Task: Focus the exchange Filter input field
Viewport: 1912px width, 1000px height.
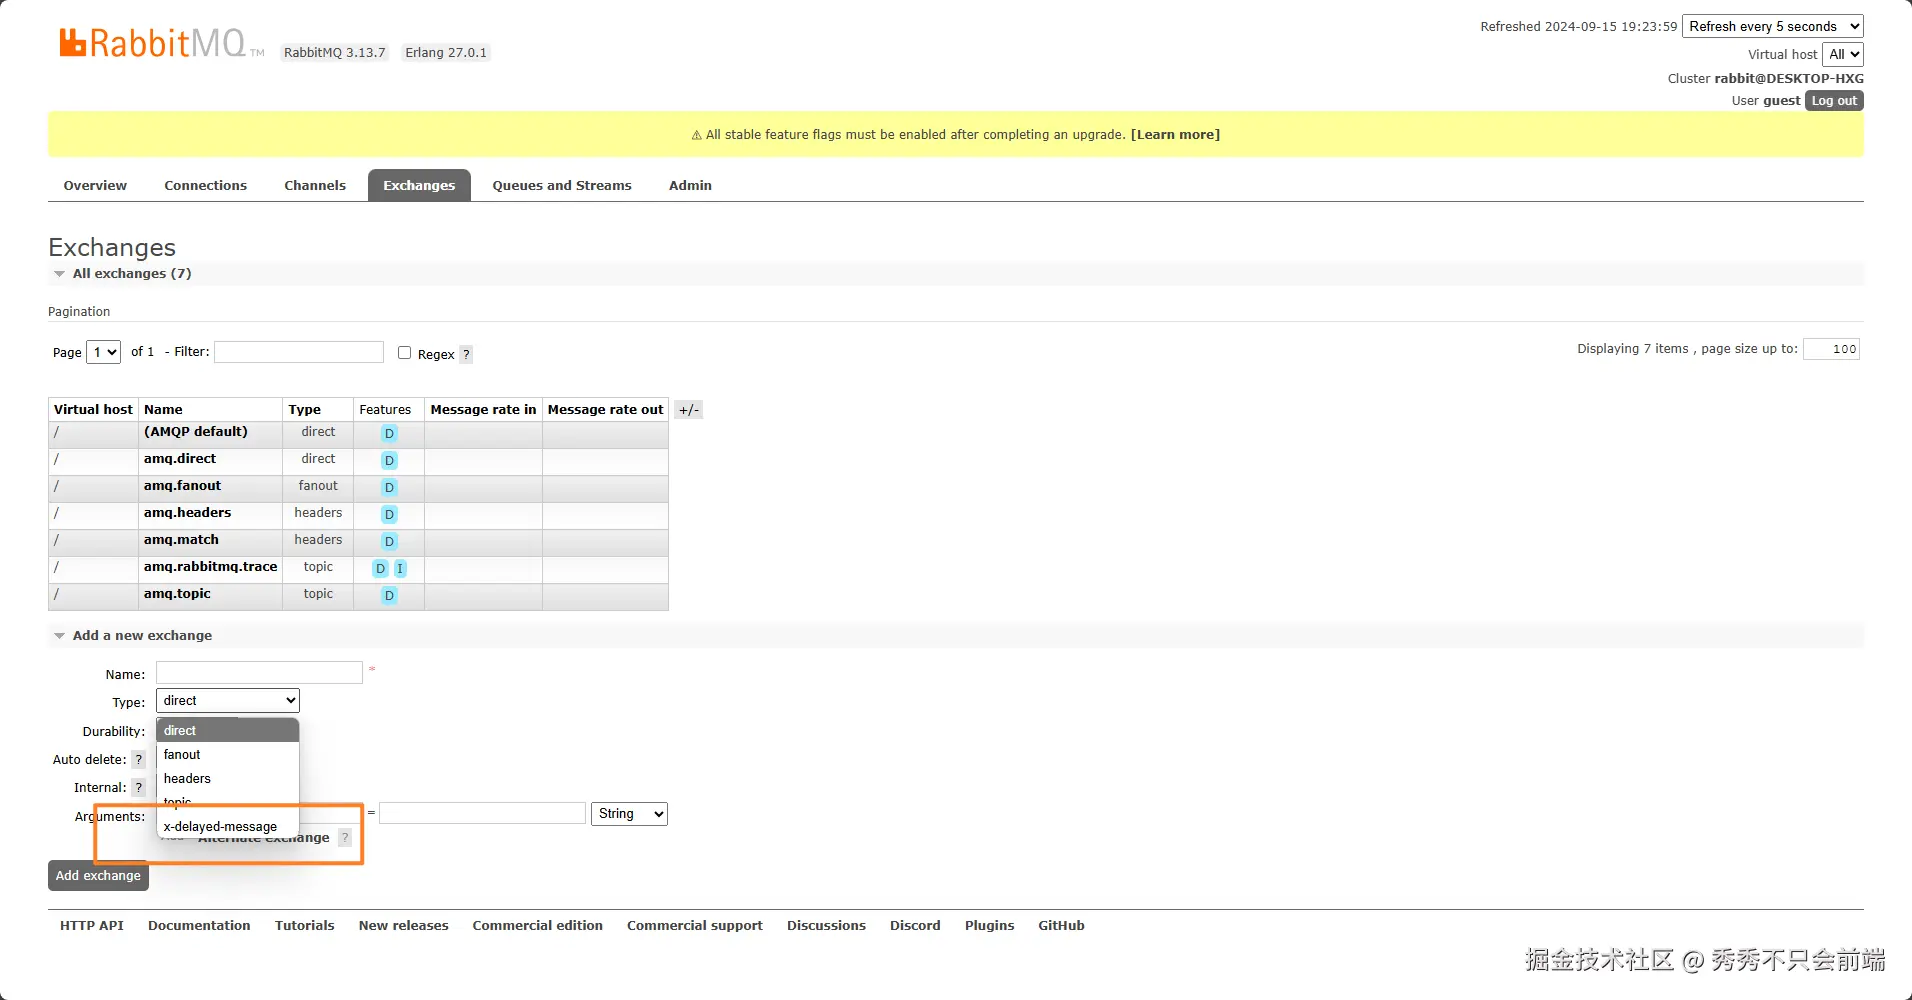Action: click(299, 352)
